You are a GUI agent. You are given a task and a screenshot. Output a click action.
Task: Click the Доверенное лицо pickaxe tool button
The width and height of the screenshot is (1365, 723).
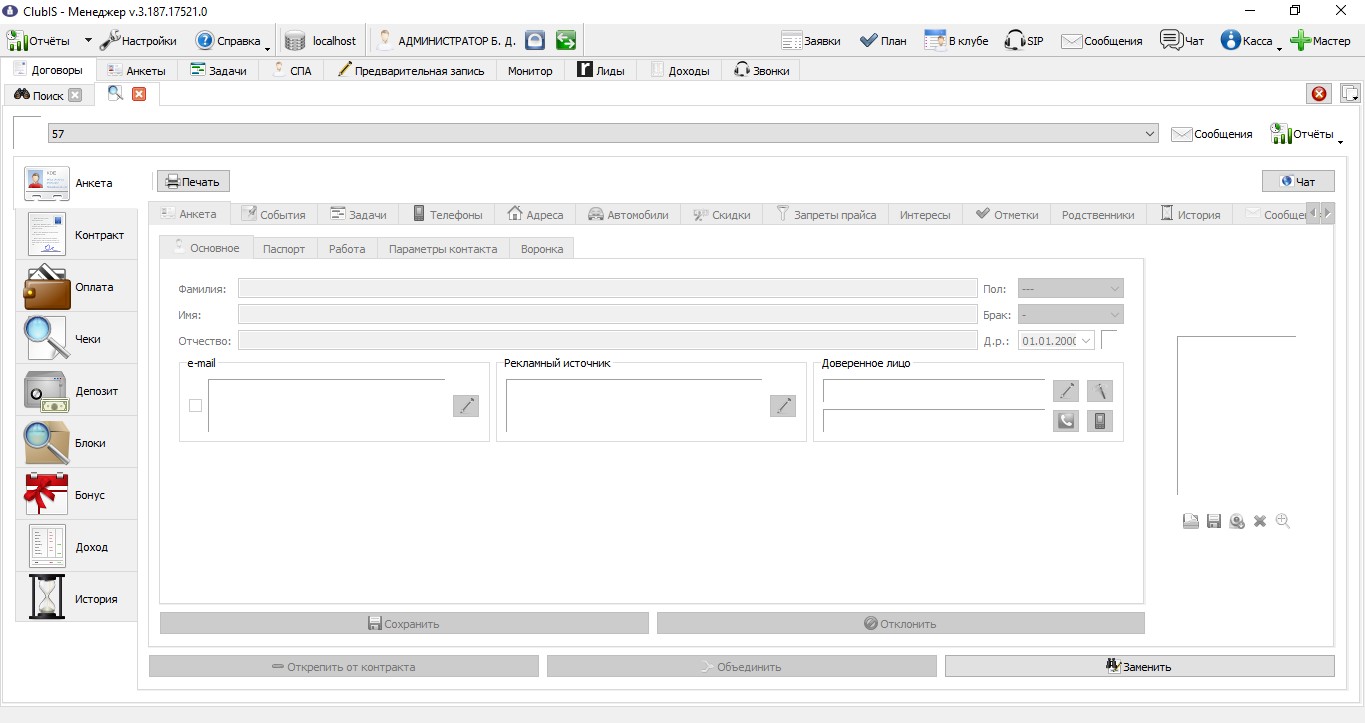[x=1100, y=390]
